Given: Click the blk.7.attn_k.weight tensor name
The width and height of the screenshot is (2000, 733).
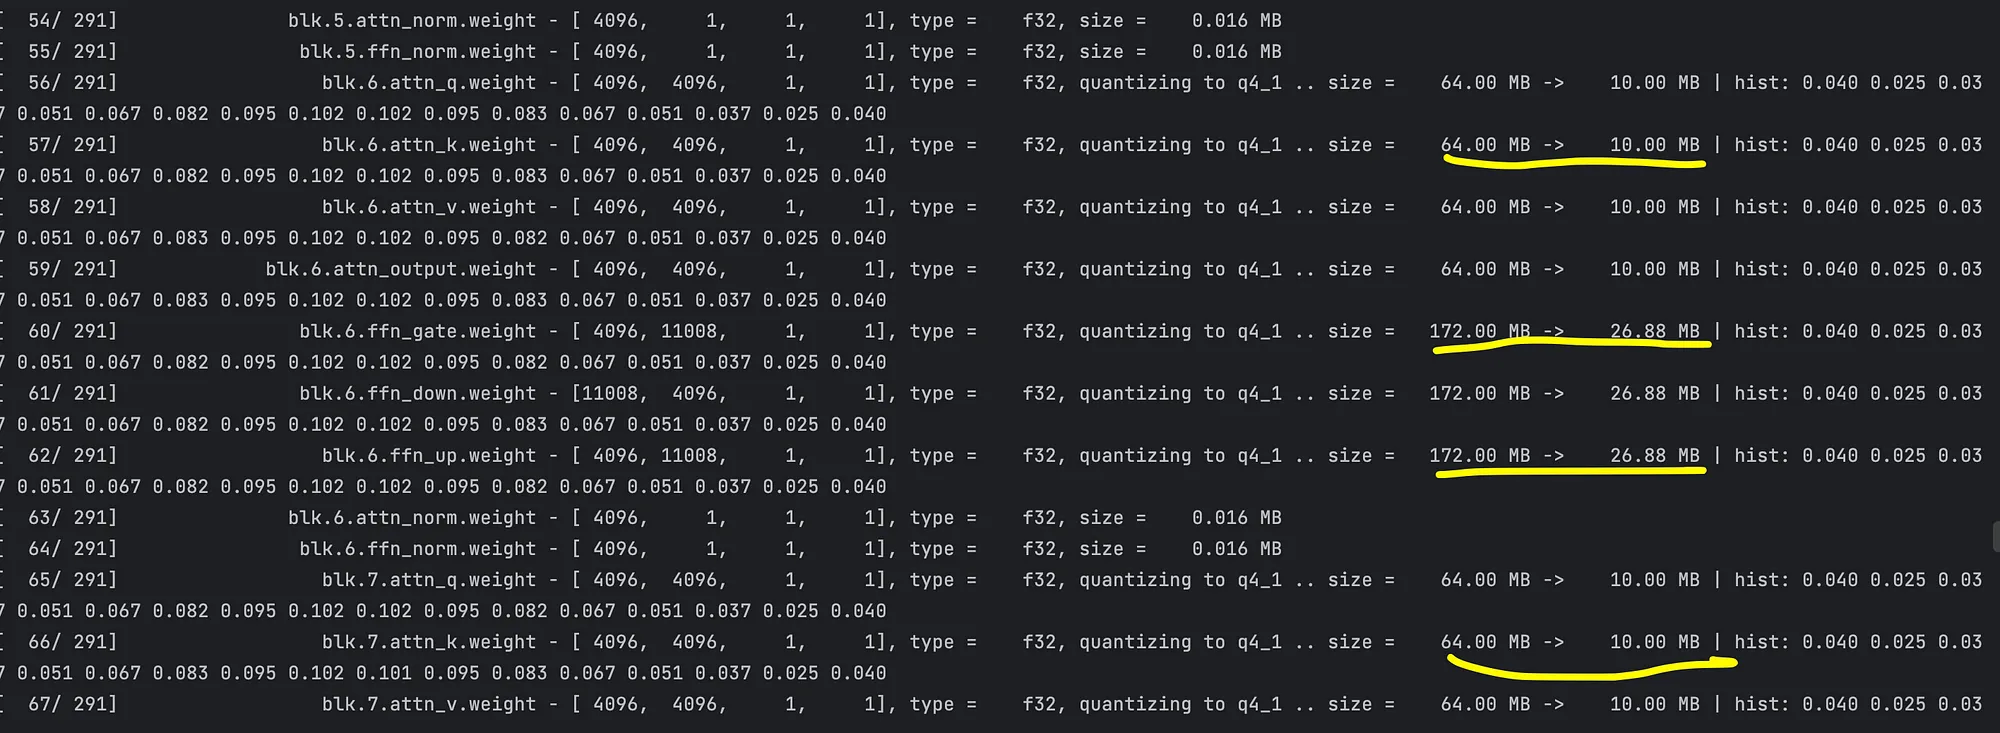Looking at the screenshot, I should point(429,642).
